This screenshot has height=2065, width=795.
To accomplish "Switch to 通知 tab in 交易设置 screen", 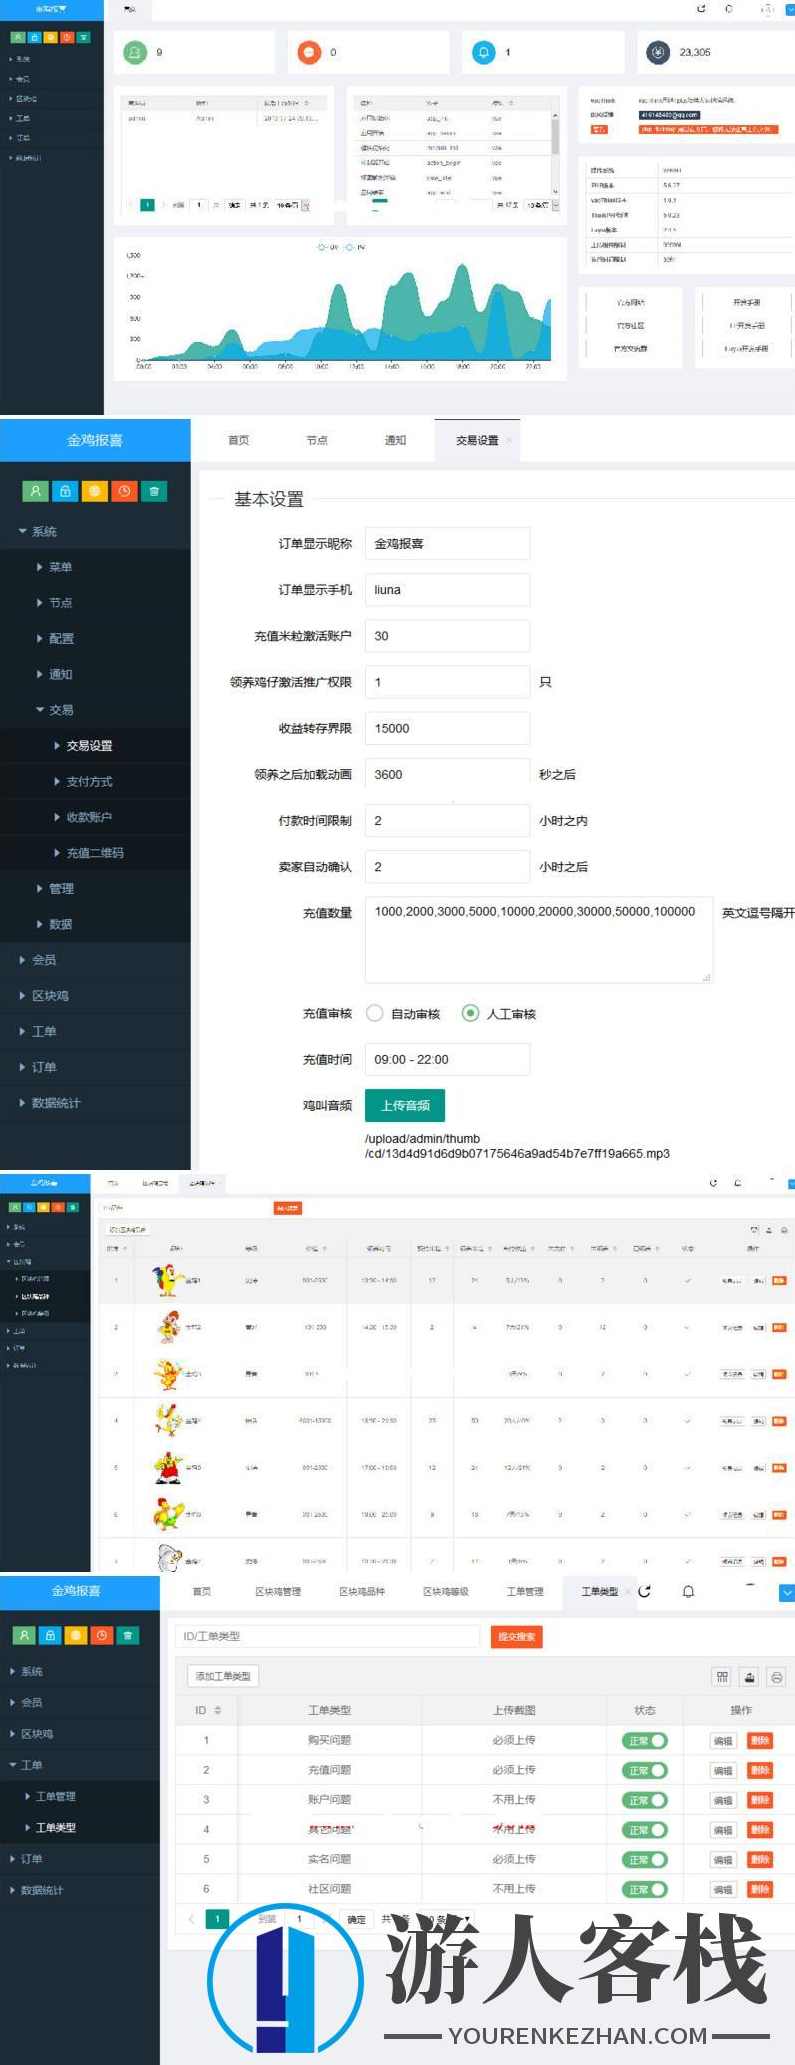I will (x=395, y=440).
